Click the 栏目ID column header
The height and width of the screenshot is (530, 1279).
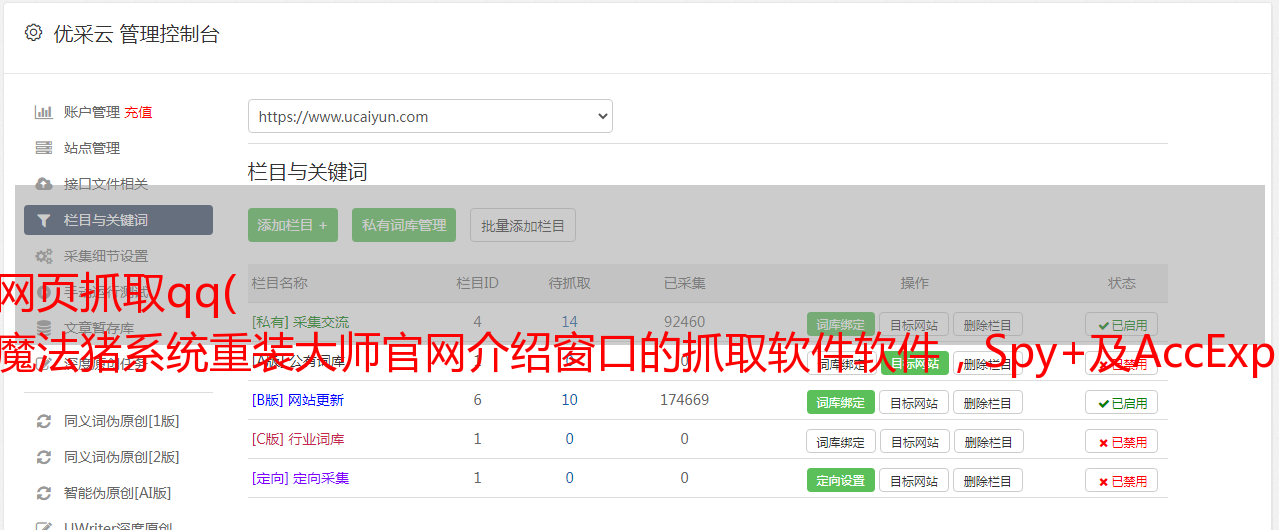[477, 283]
